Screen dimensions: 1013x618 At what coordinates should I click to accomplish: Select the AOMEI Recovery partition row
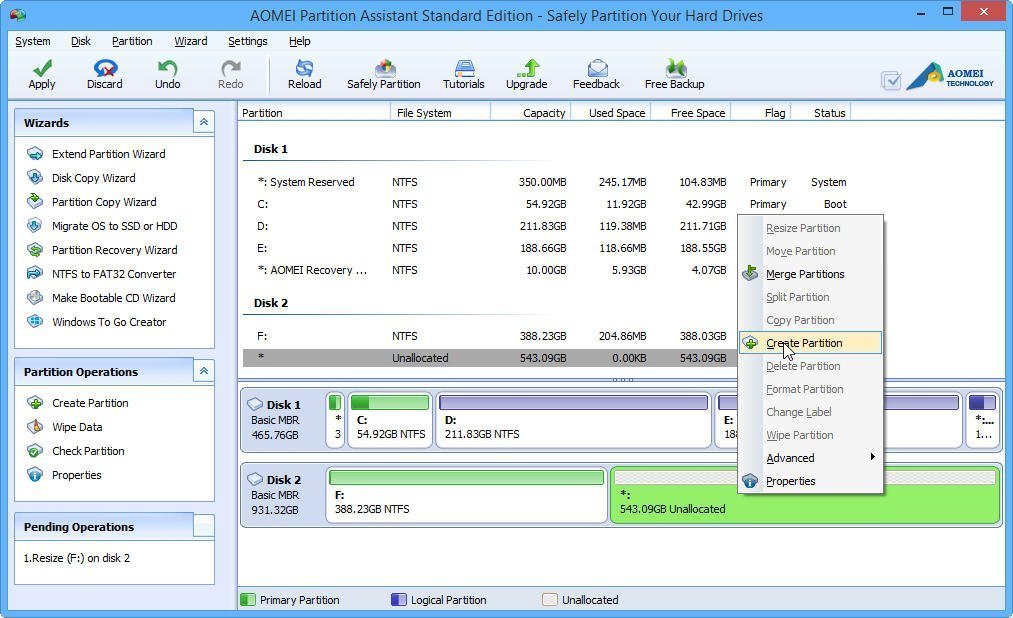(x=490, y=270)
